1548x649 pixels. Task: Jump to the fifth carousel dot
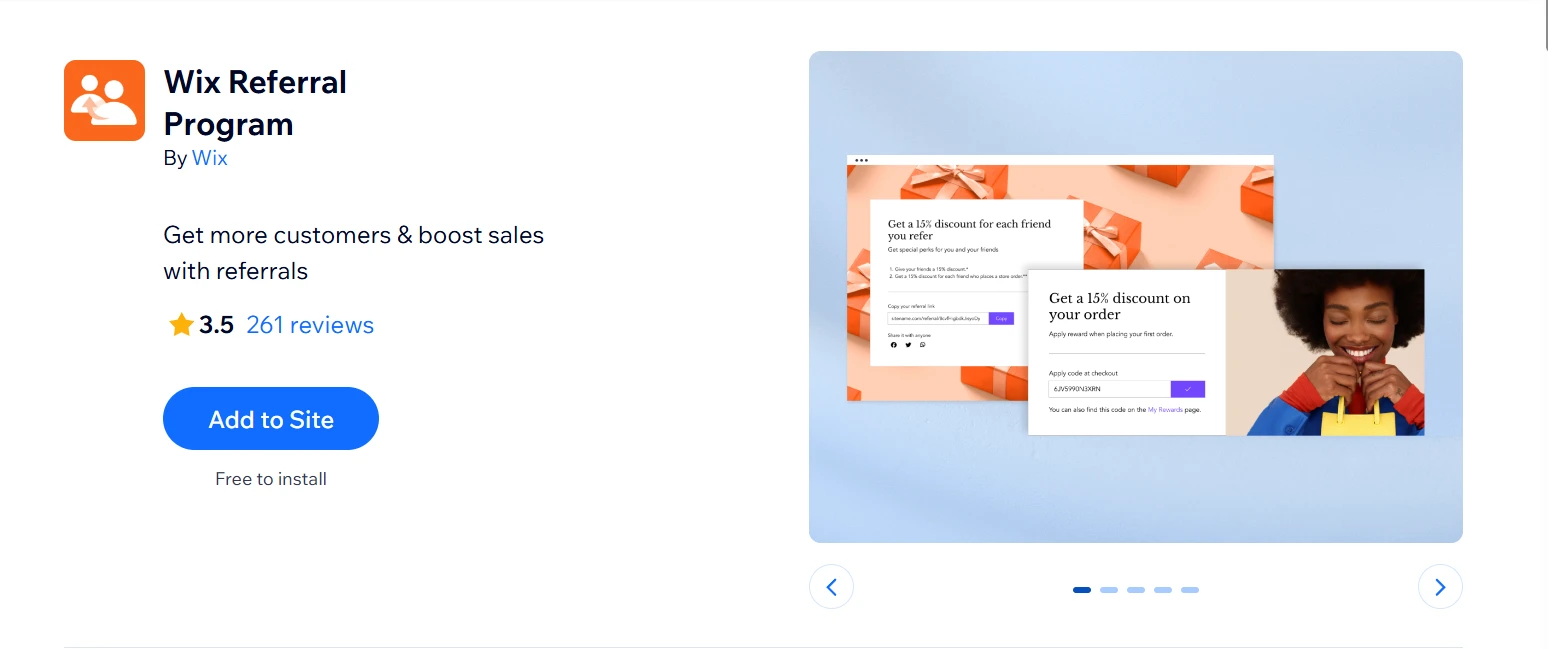point(1190,590)
